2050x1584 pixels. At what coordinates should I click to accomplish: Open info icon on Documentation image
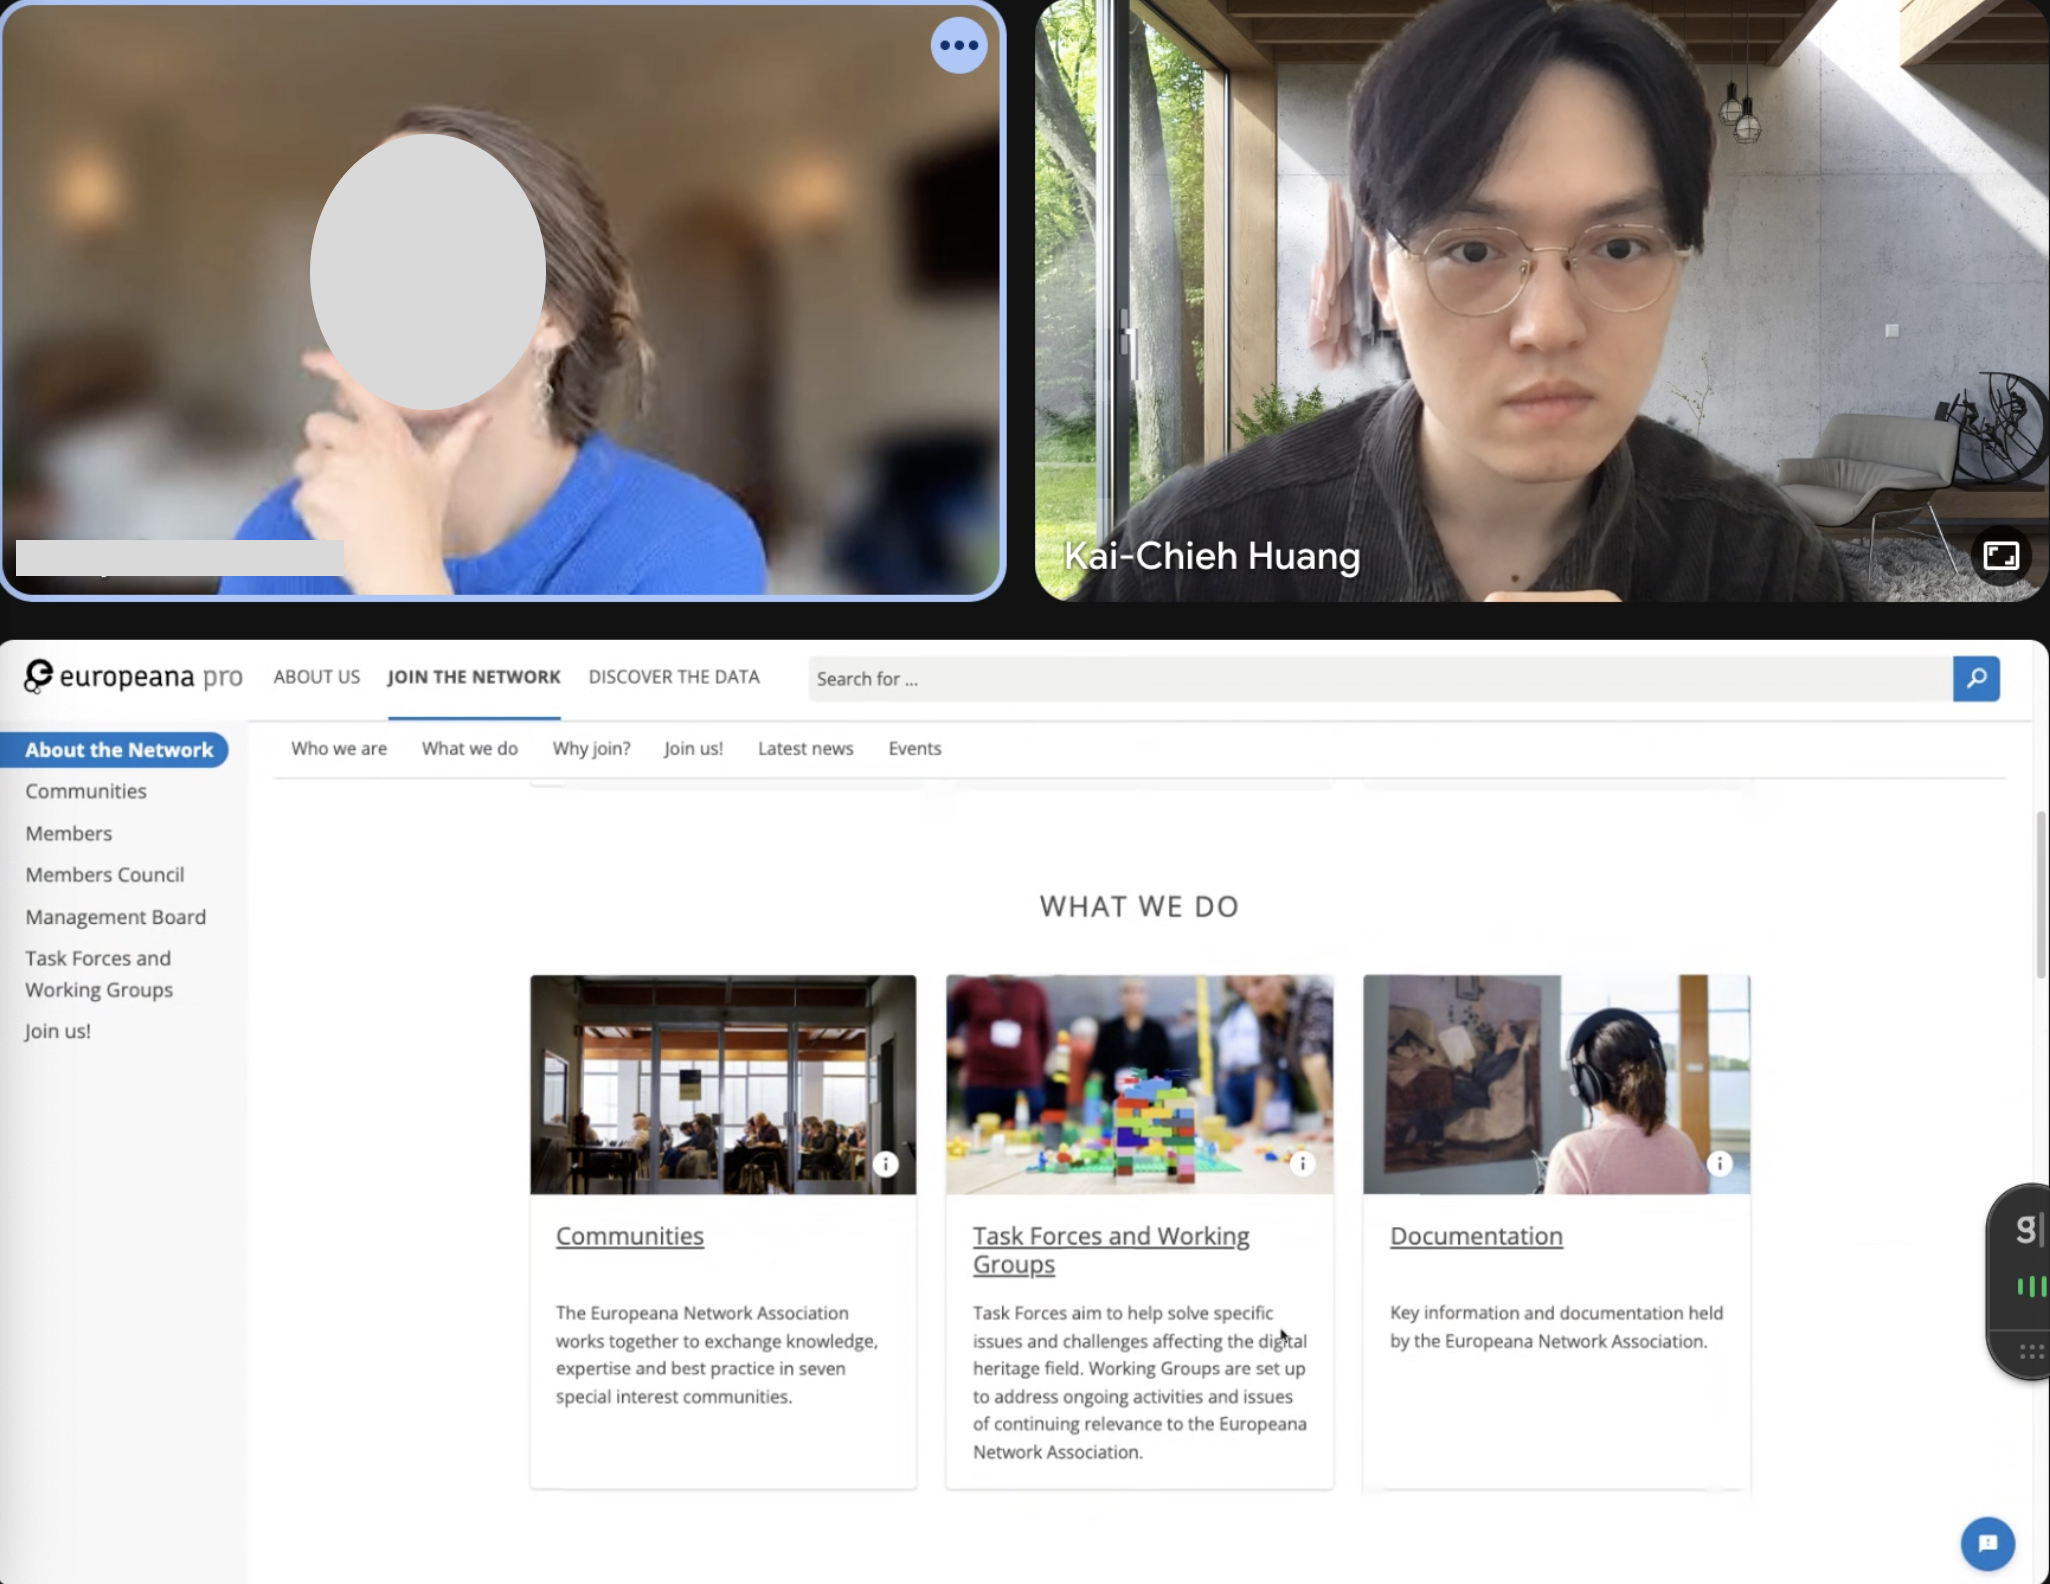coord(1719,1163)
